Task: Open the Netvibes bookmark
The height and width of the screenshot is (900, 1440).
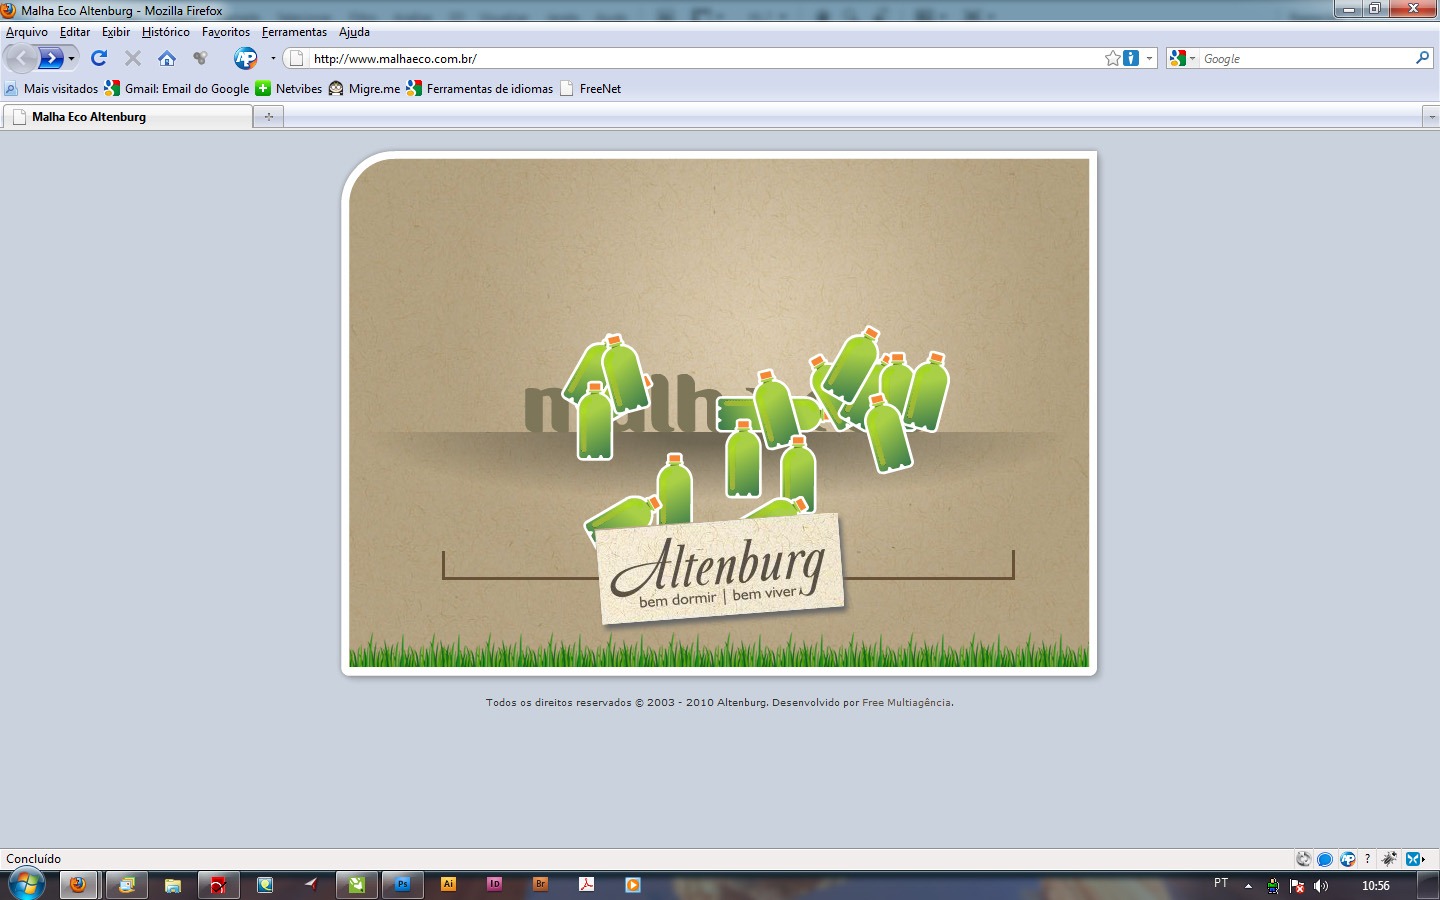Action: pos(289,89)
